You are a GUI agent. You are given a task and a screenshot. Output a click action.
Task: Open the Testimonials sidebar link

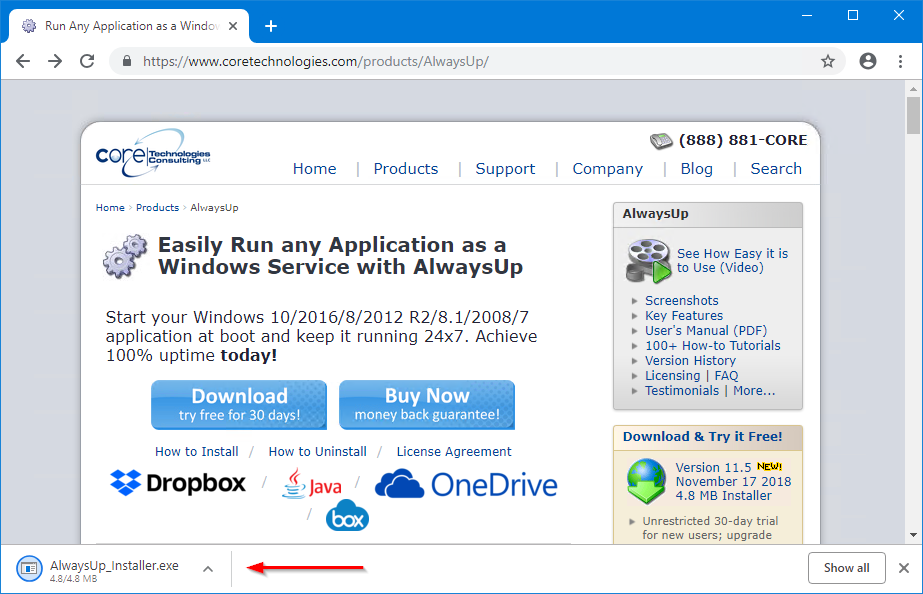coord(682,391)
